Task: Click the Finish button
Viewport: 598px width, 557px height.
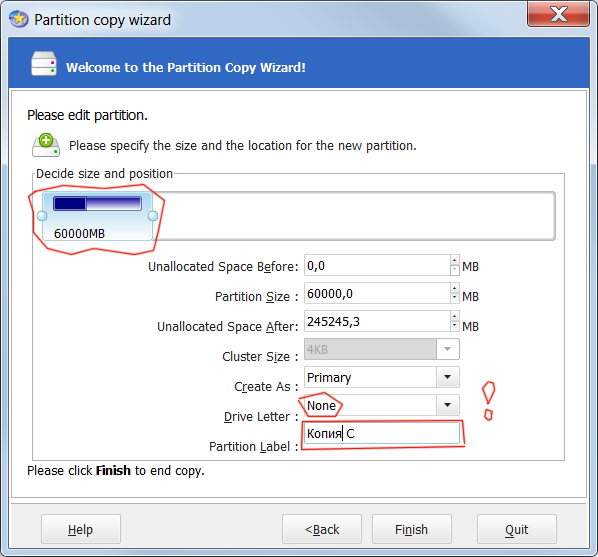Action: [x=412, y=529]
